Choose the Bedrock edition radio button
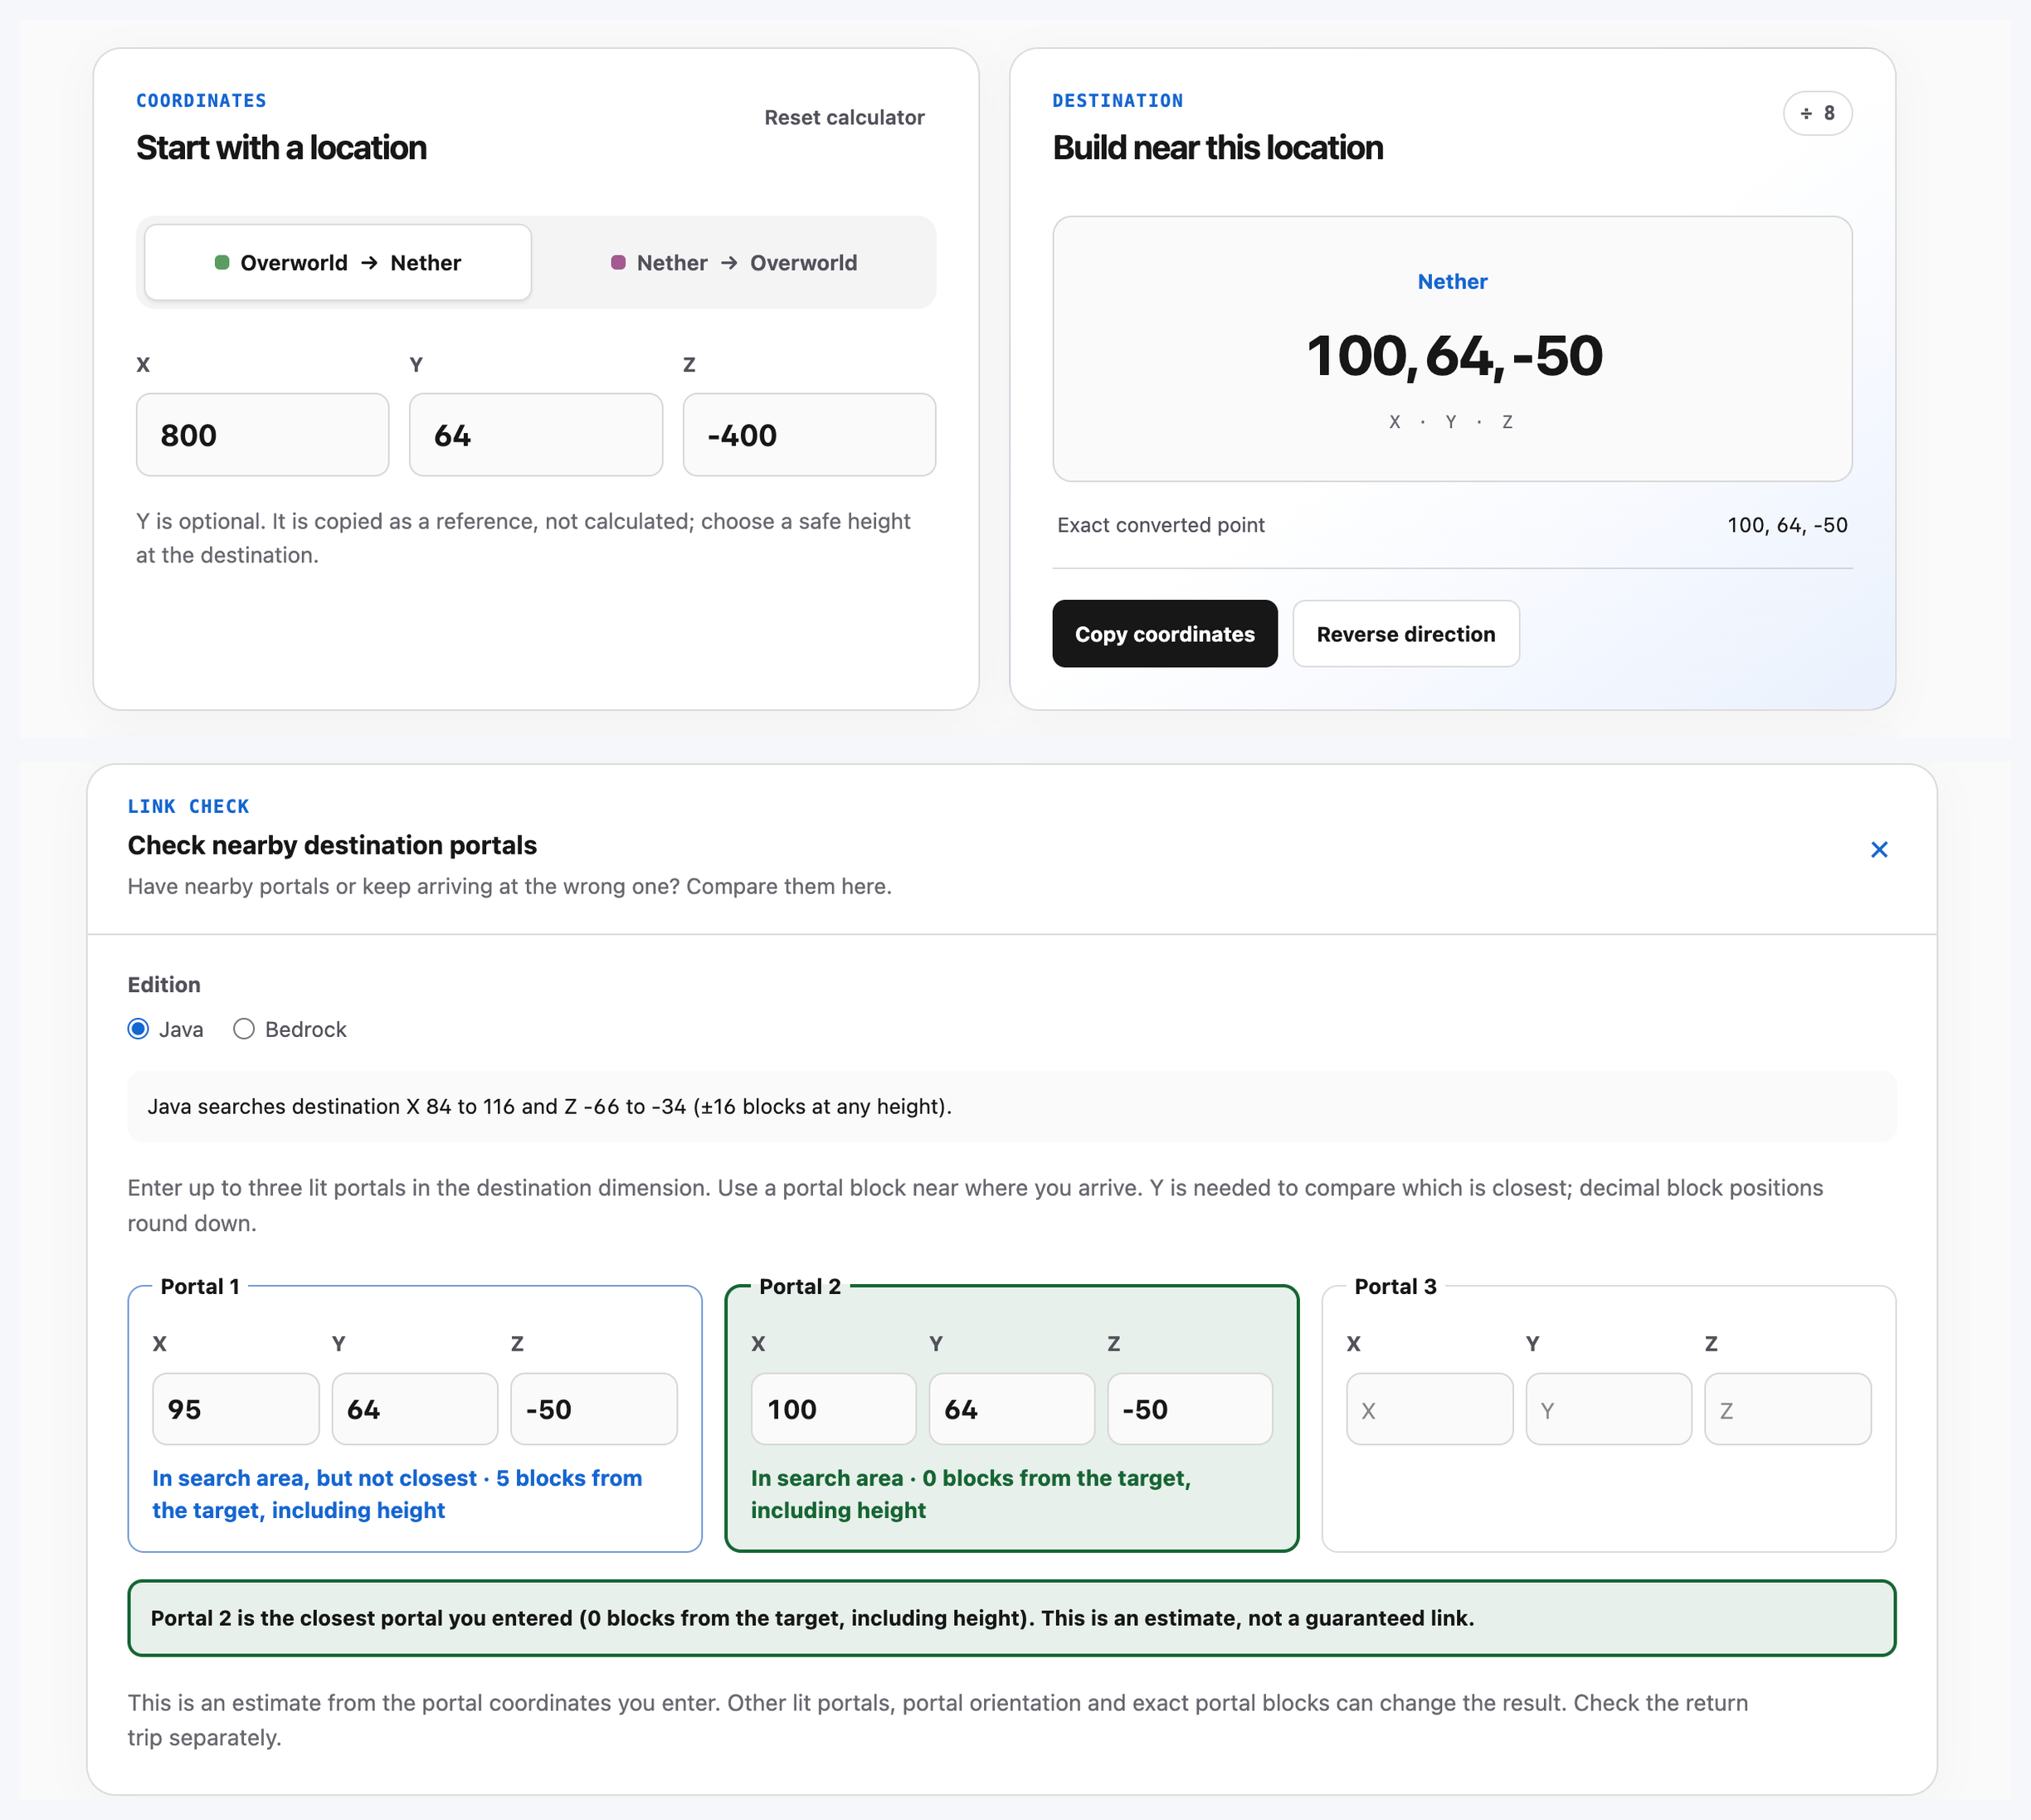The width and height of the screenshot is (2031, 1820). (244, 1029)
